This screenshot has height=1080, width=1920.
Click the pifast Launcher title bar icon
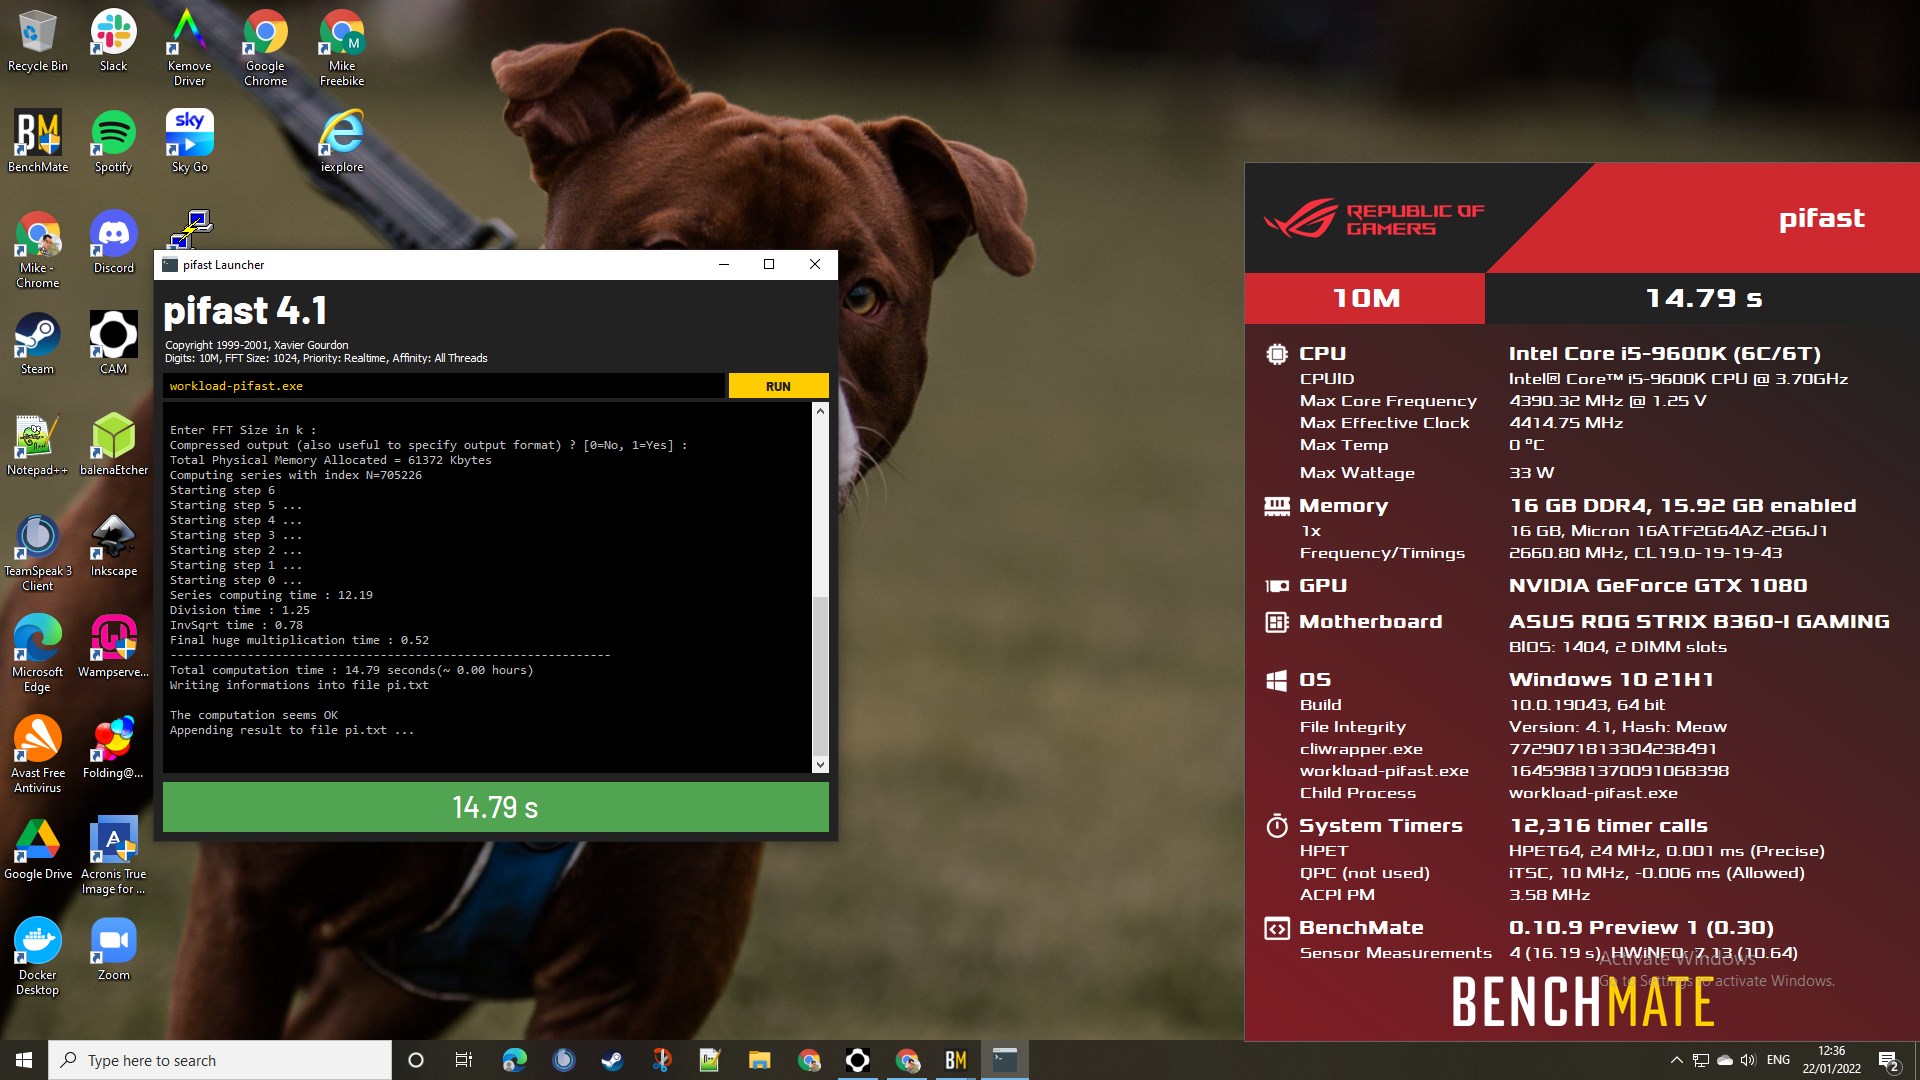tap(170, 265)
